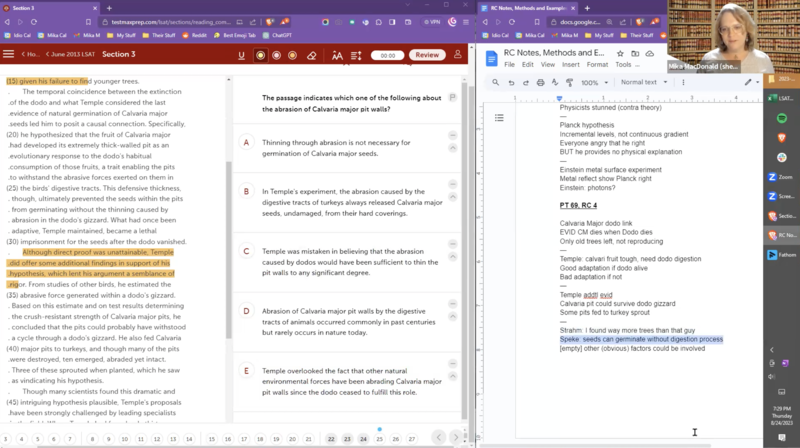The width and height of the screenshot is (800, 448).
Task: Select answer choice E
Action: pos(246,372)
